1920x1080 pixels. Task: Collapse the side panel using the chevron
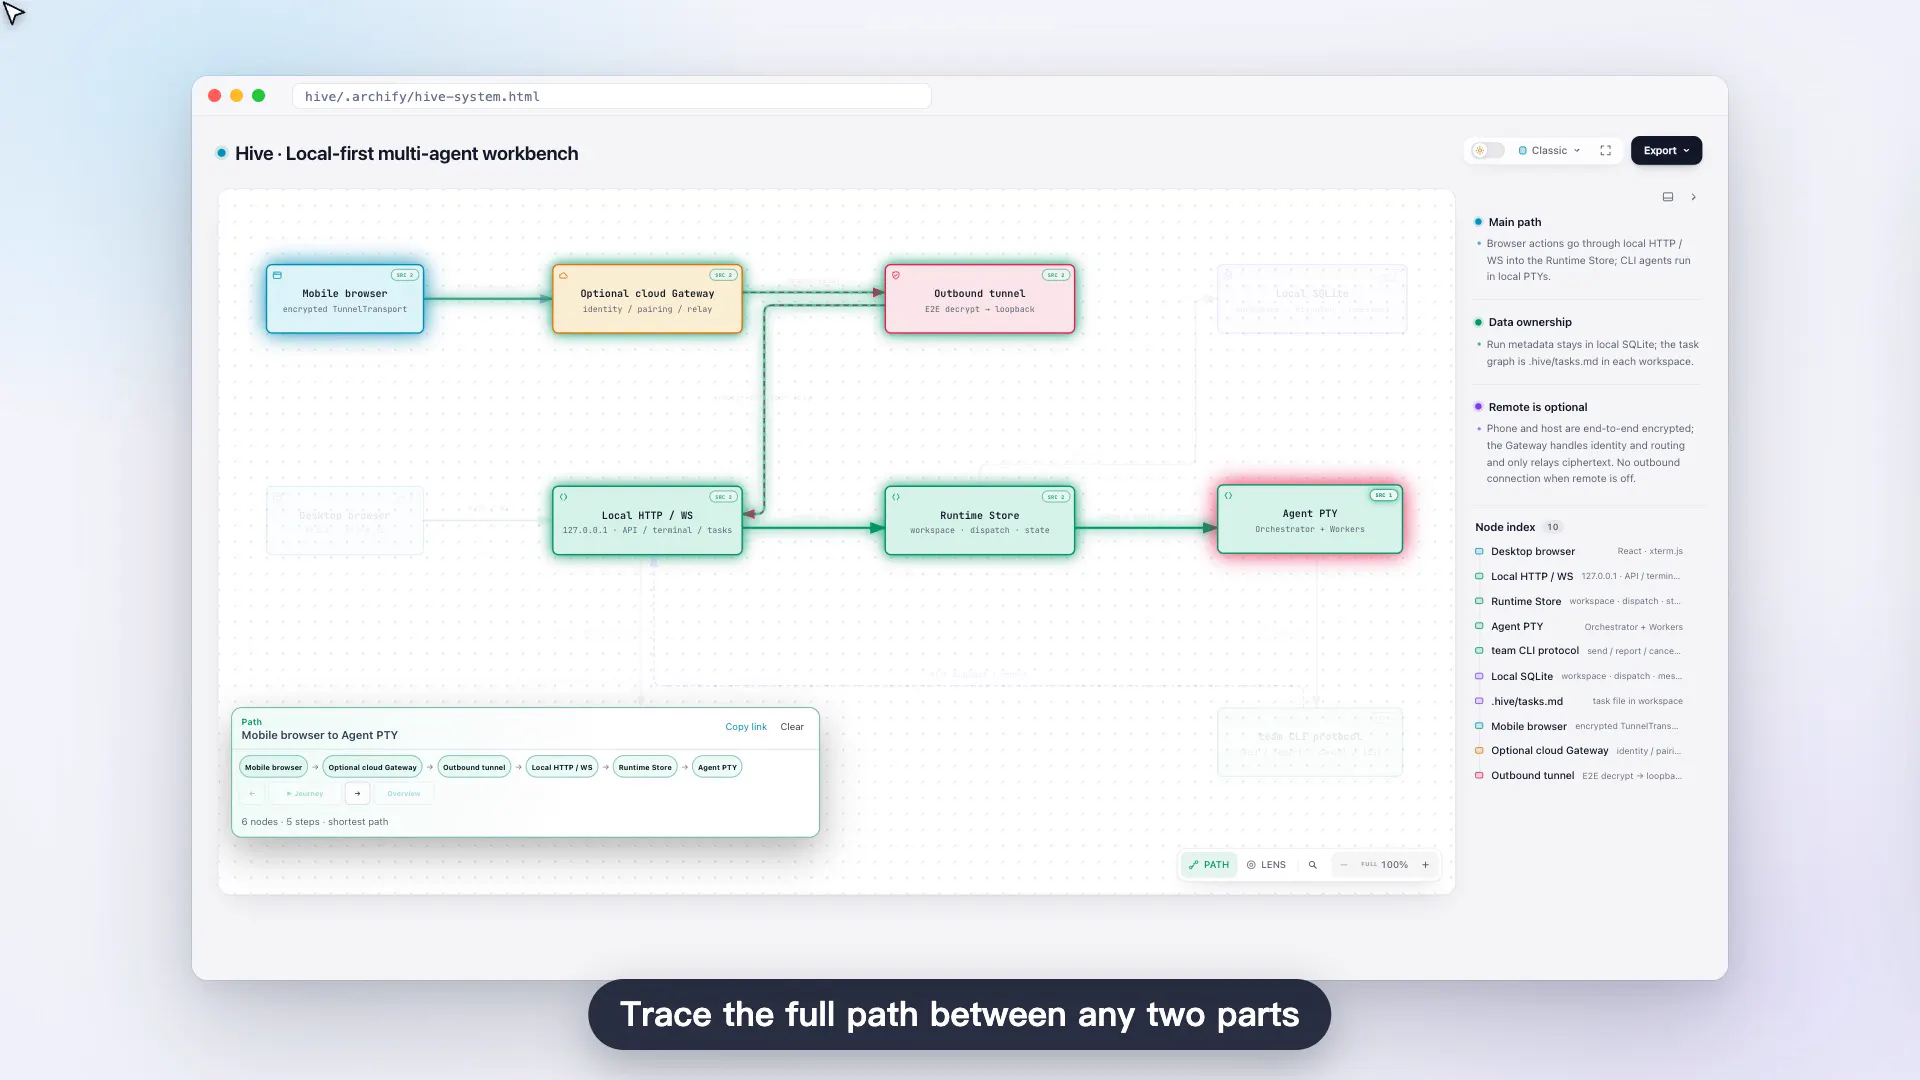coord(1693,197)
